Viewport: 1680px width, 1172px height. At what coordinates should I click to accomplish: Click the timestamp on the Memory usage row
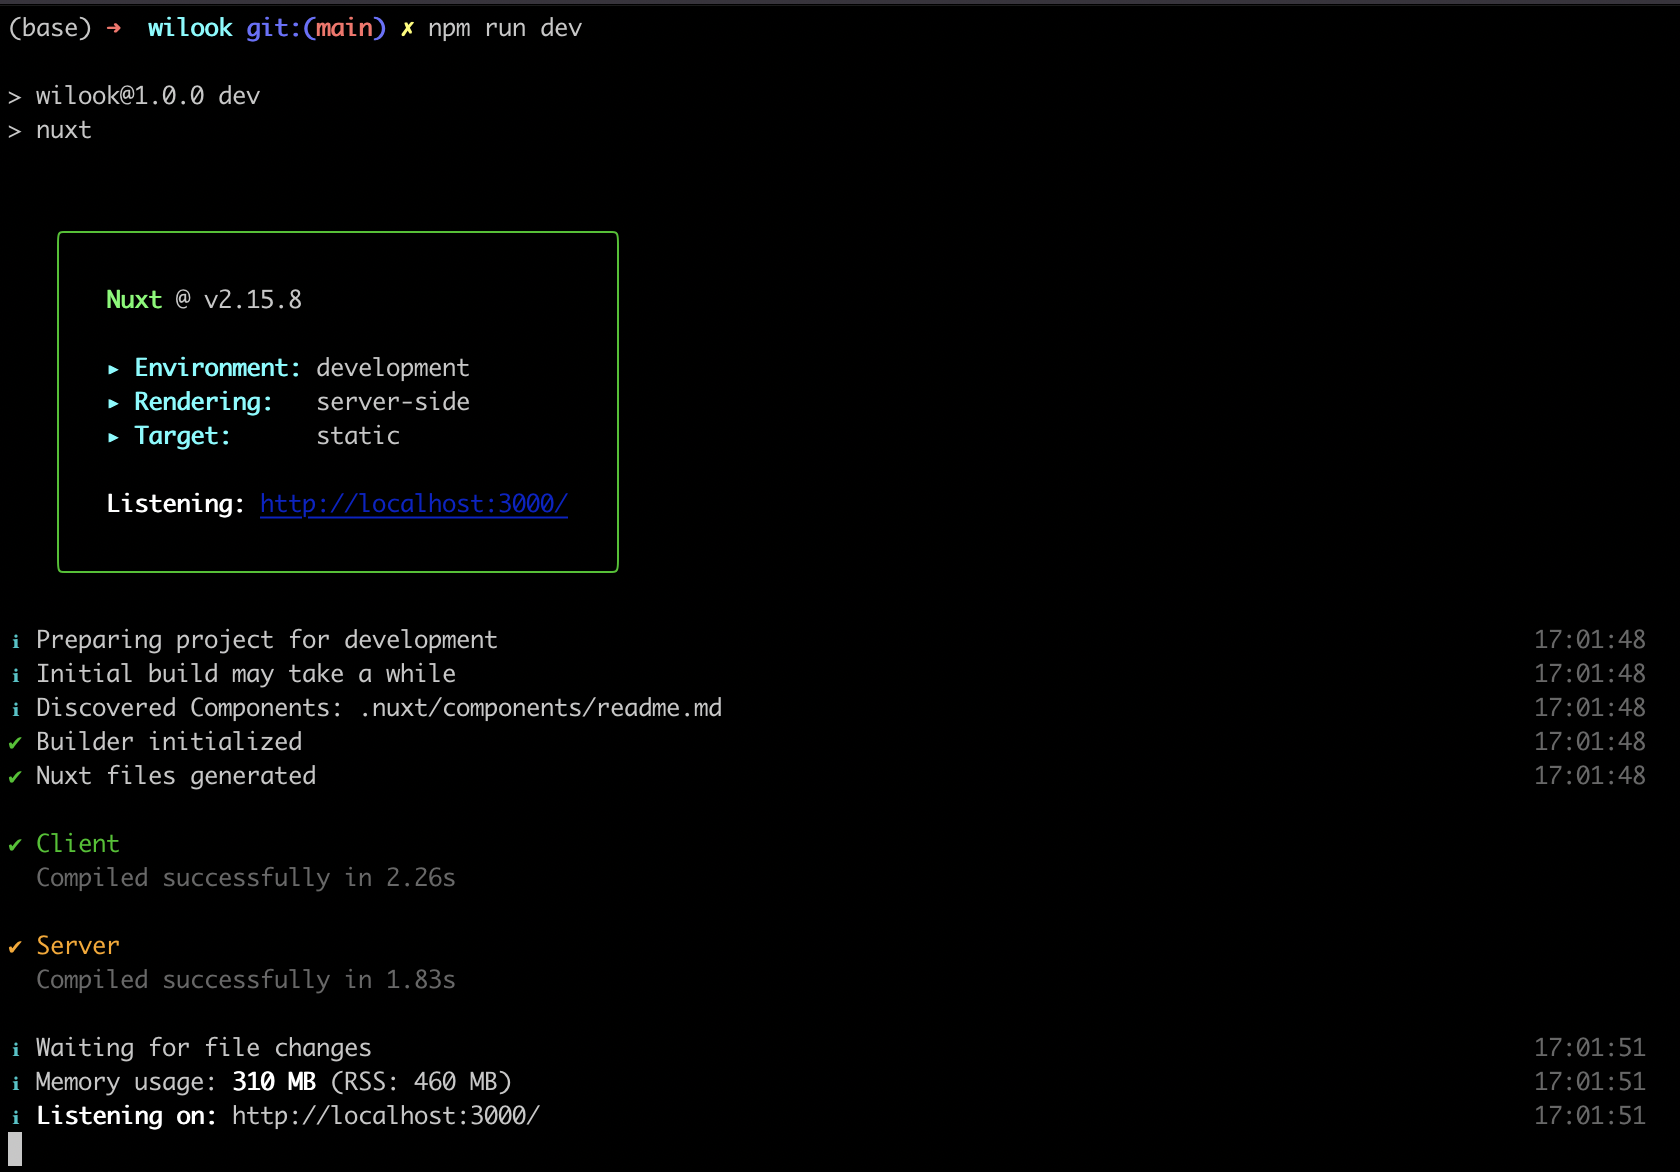point(1590,1082)
